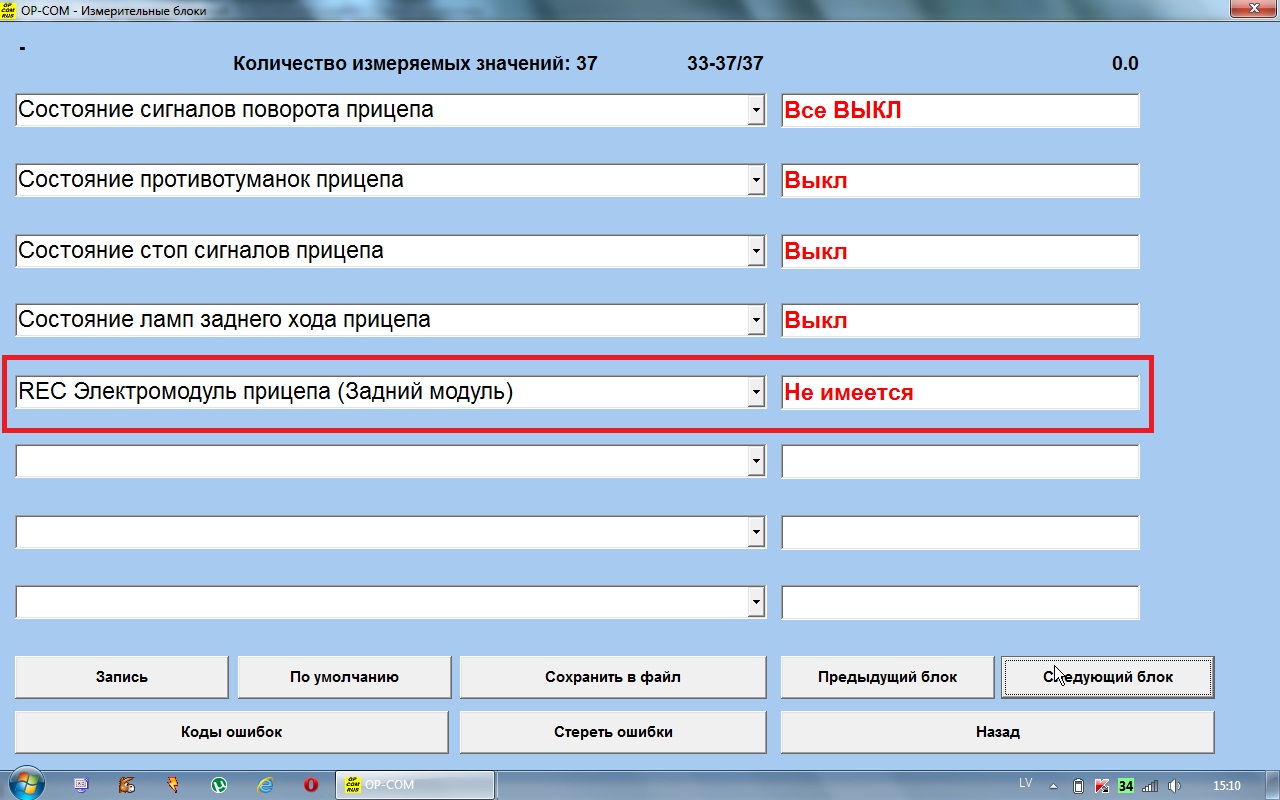Click the 'Не имеется' value field

pos(959,393)
